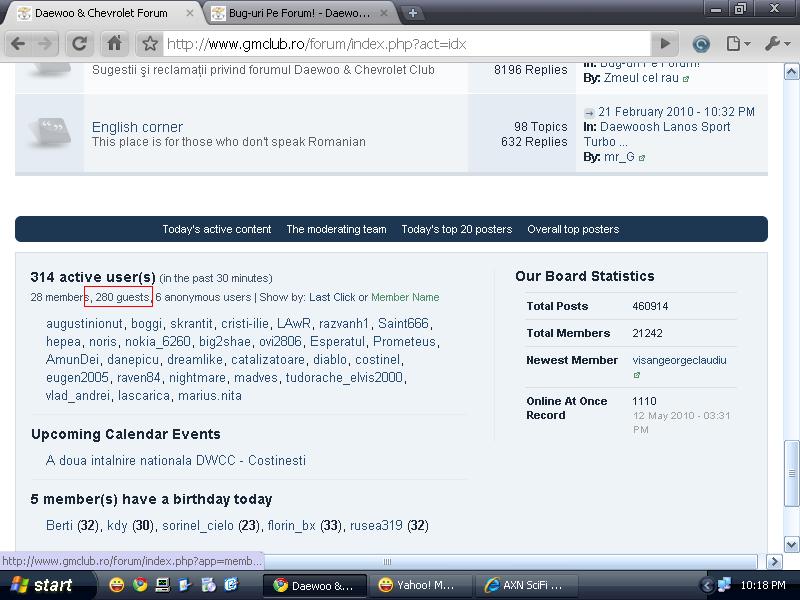Click the blue circular extension icon

[x=701, y=44]
